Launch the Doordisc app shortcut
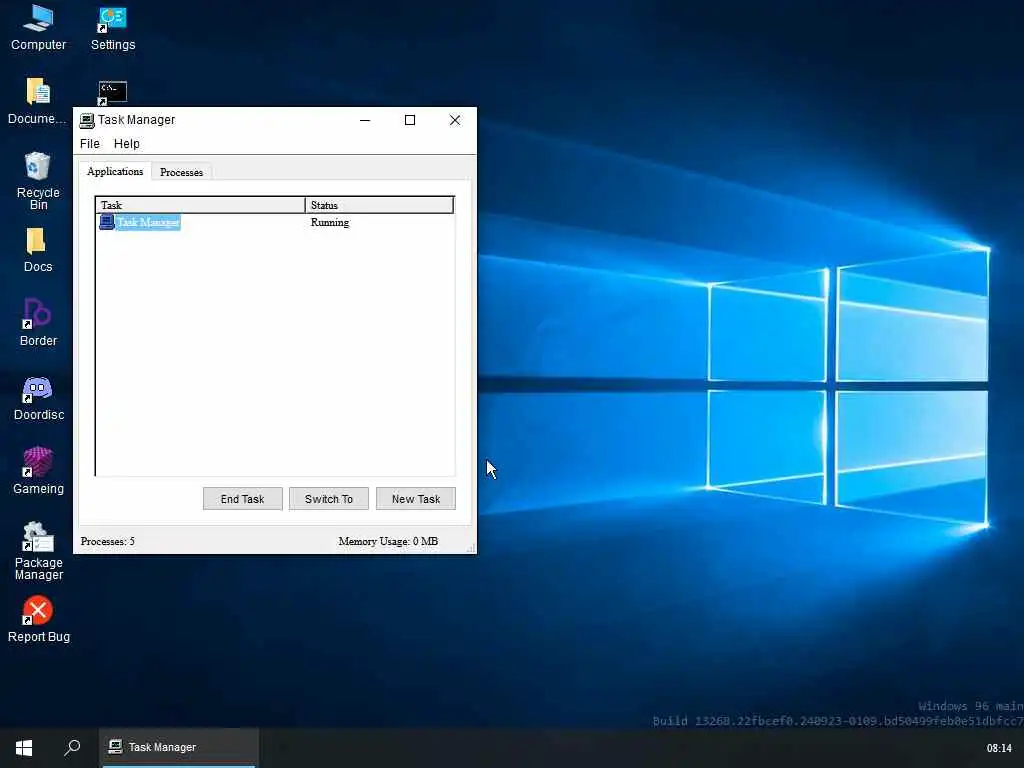The image size is (1024, 768). pos(38,397)
